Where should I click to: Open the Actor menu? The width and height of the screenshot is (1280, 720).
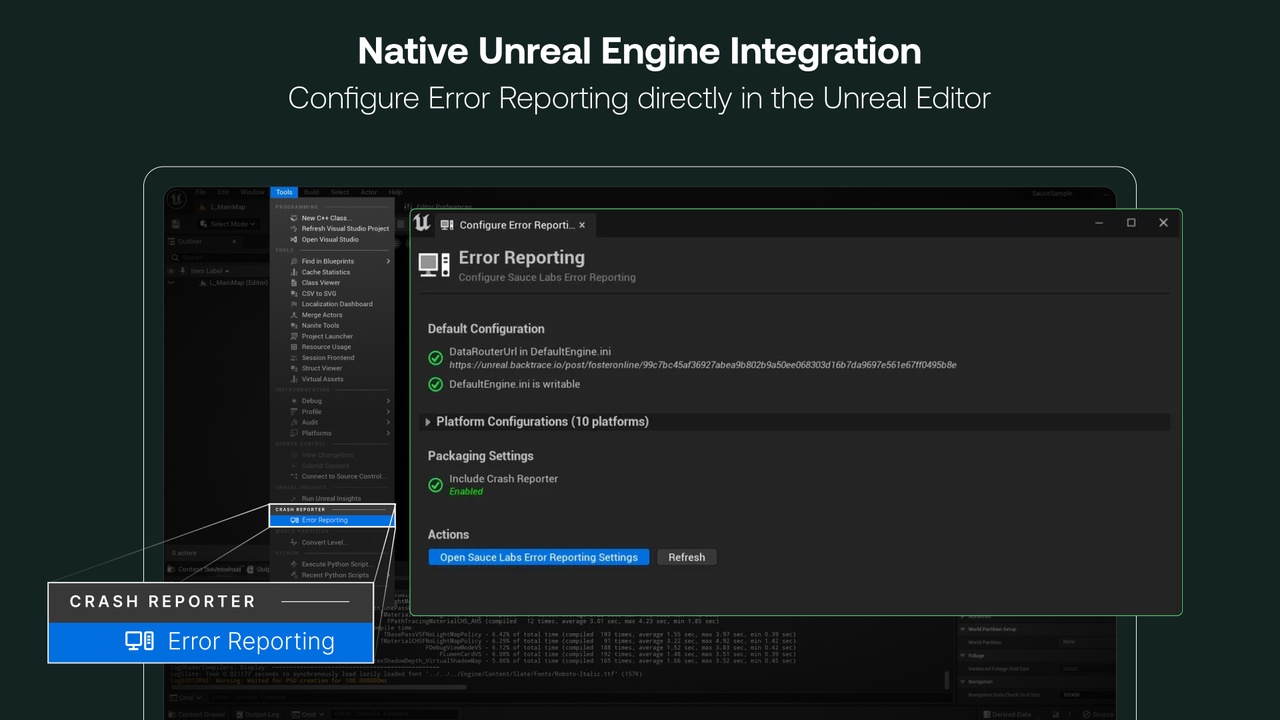click(x=369, y=192)
